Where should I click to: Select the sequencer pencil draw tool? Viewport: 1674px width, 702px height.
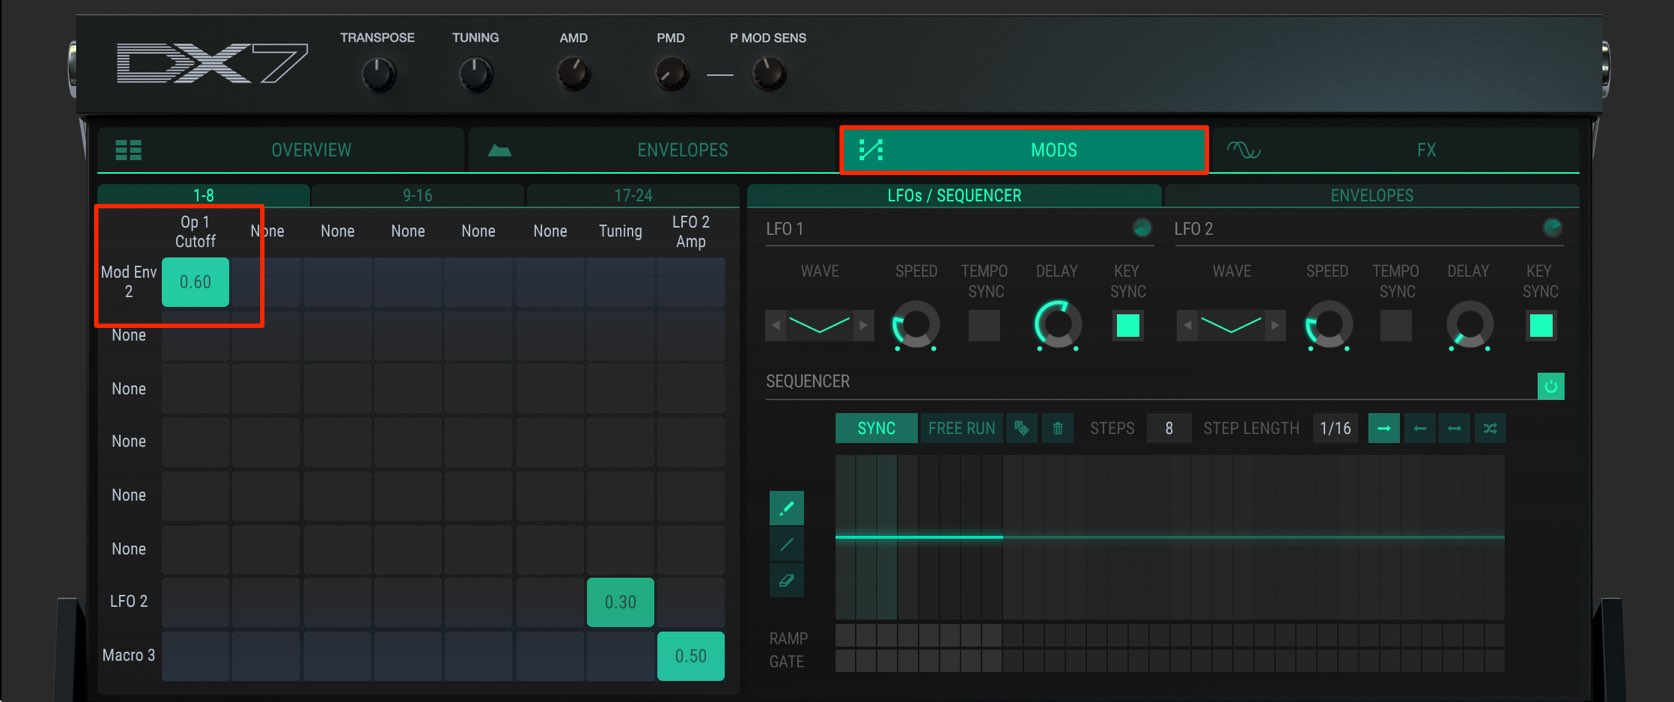point(786,508)
